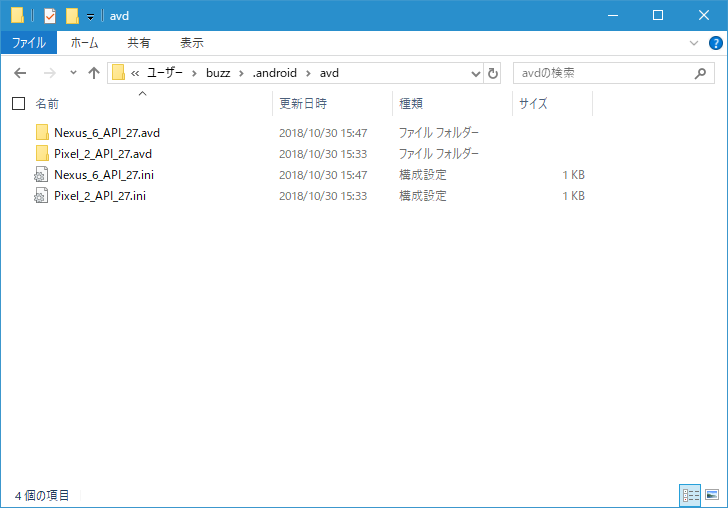Expand the ribbon with the chevron

click(694, 43)
